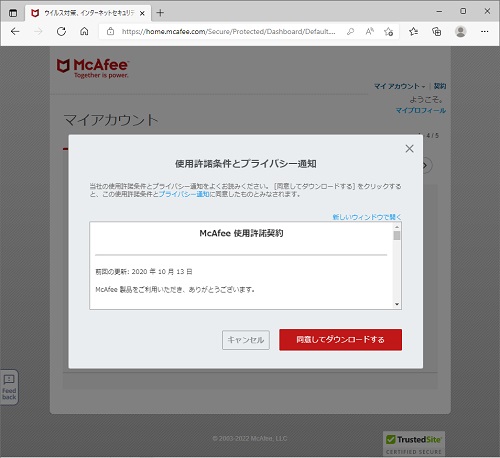The width and height of the screenshot is (500, 458).
Task: Click 同意してダウンロードする button
Action: [340, 340]
